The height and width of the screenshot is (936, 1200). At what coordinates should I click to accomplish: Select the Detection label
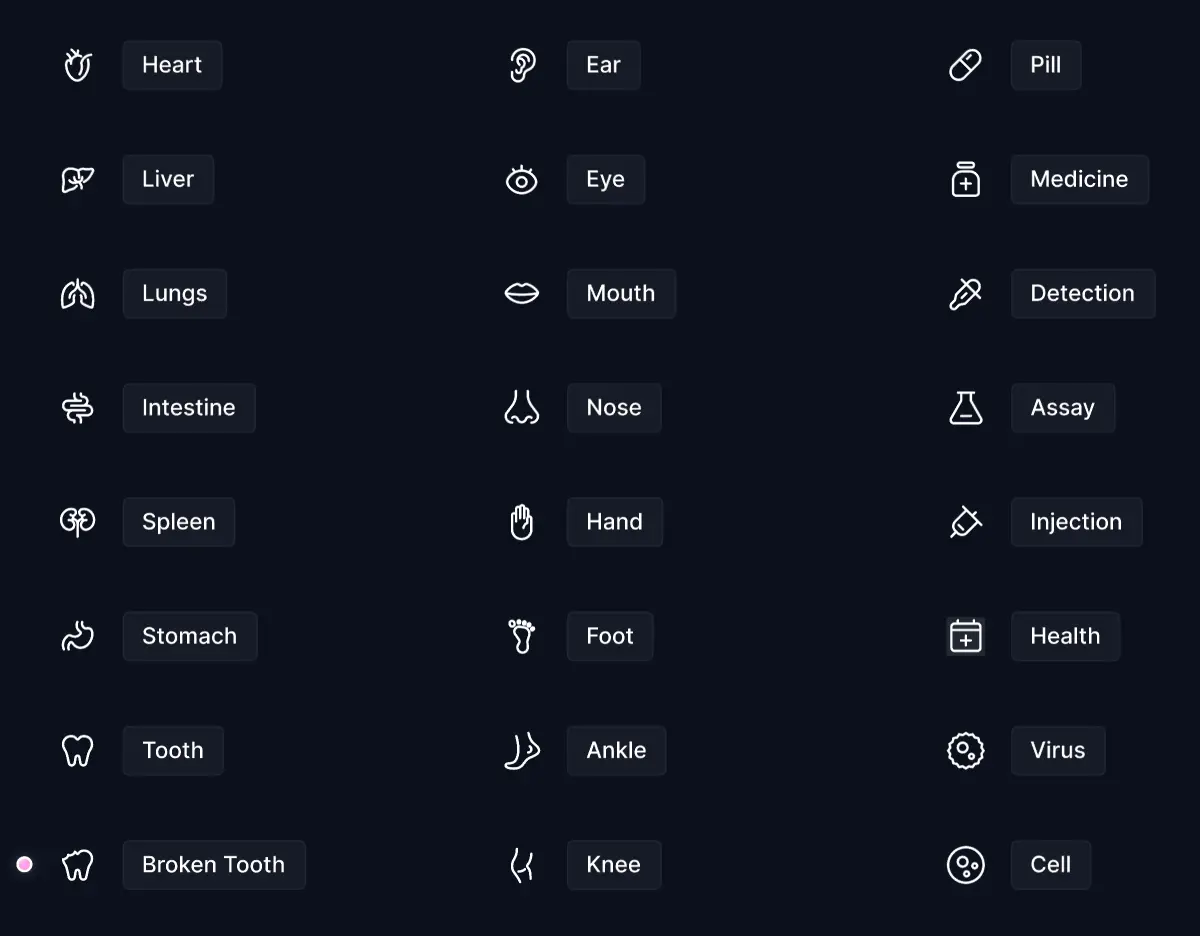(x=1083, y=293)
